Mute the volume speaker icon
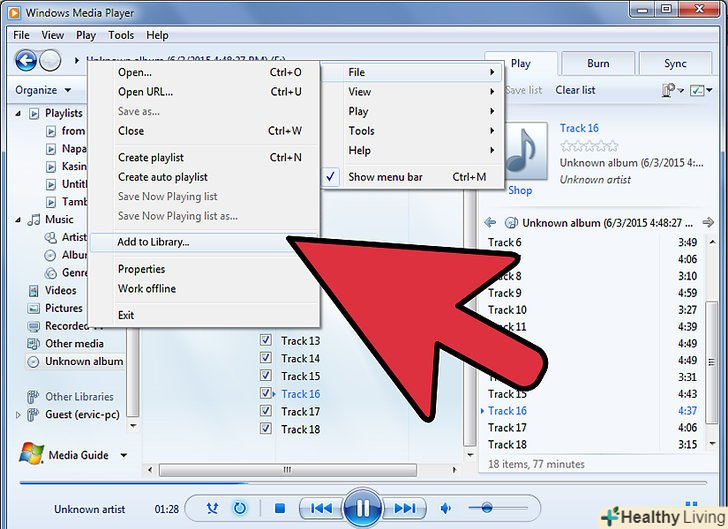 445,509
